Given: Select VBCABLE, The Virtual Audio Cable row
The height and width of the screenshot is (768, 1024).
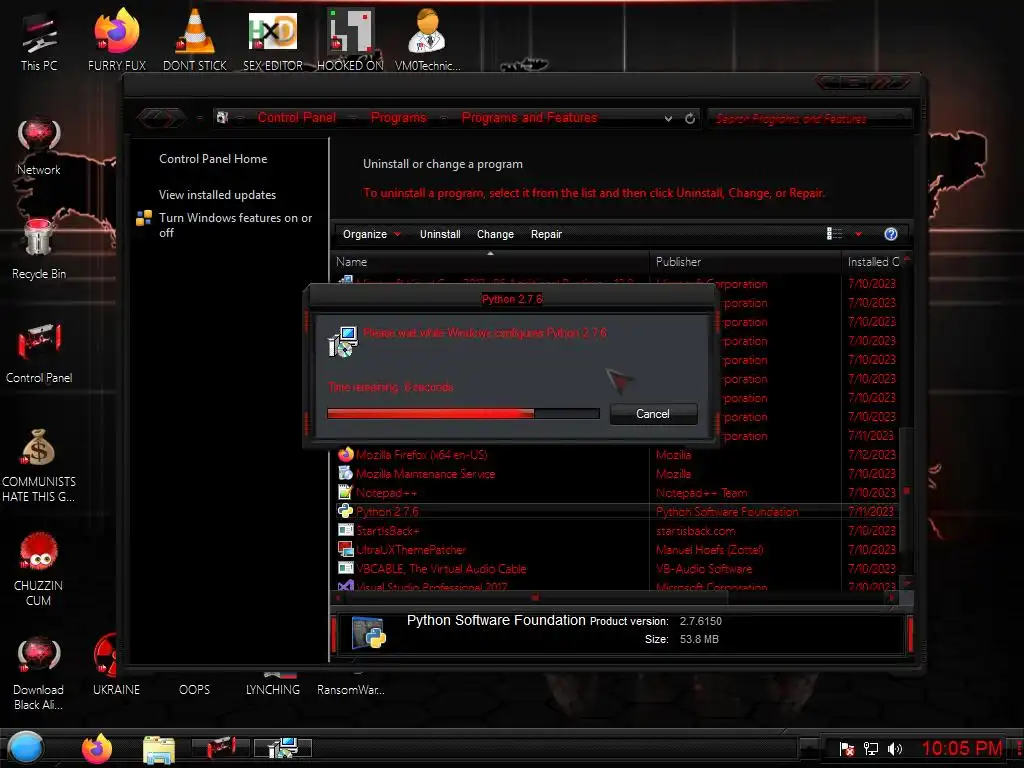Looking at the screenshot, I should tap(618, 569).
